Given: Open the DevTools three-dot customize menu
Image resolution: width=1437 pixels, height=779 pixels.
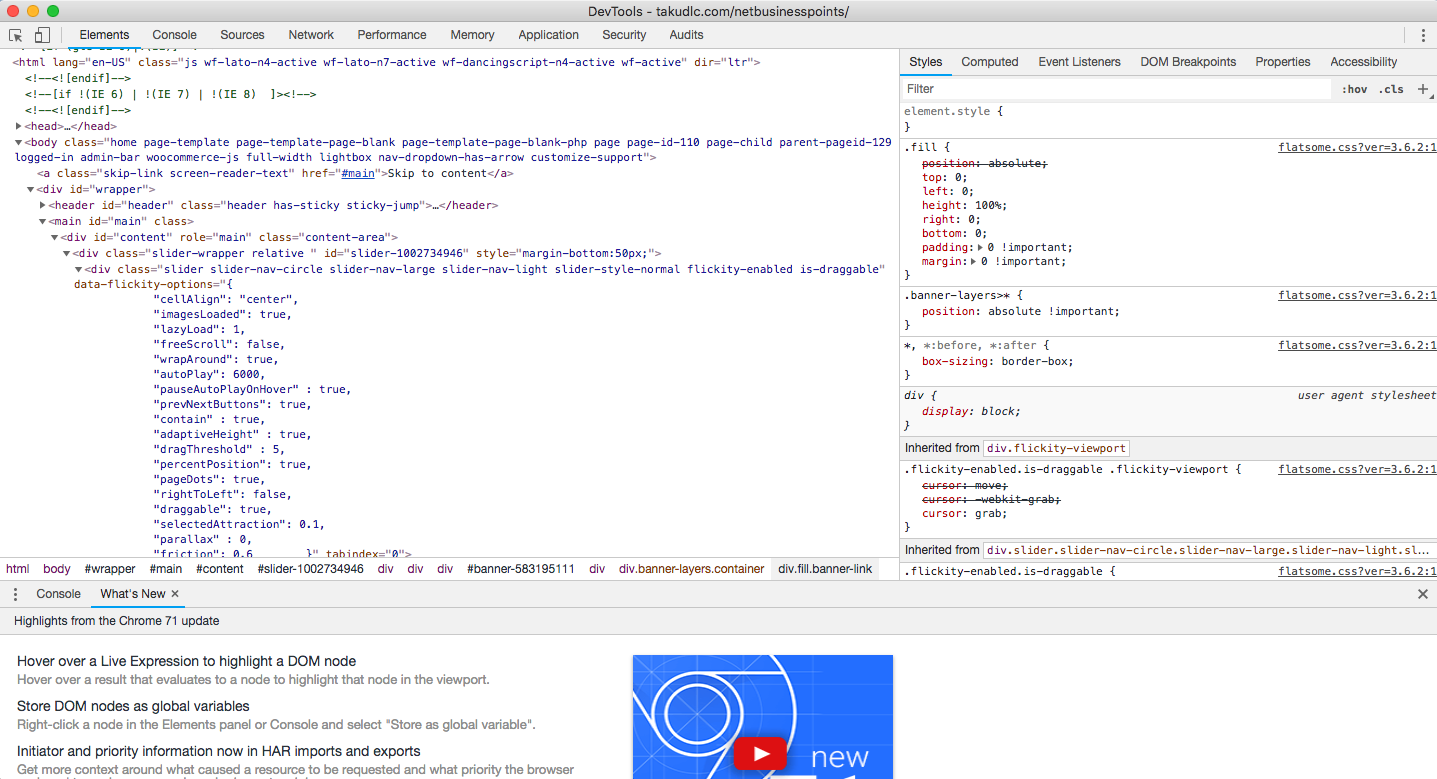Looking at the screenshot, I should pyautogui.click(x=1423, y=35).
